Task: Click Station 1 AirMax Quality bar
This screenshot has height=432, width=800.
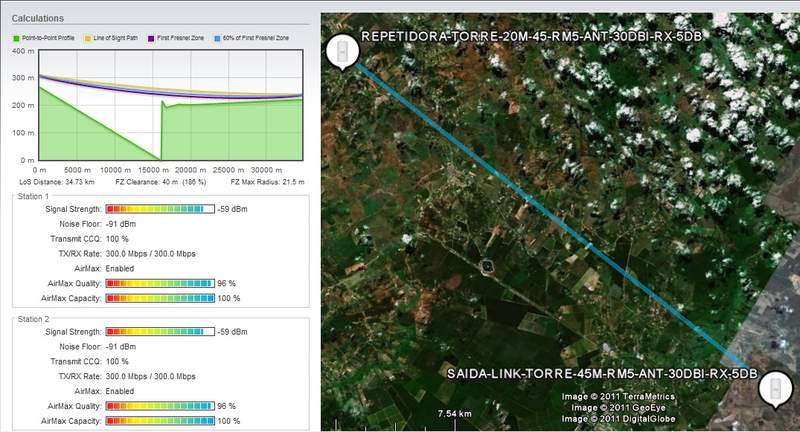Action: coord(160,283)
